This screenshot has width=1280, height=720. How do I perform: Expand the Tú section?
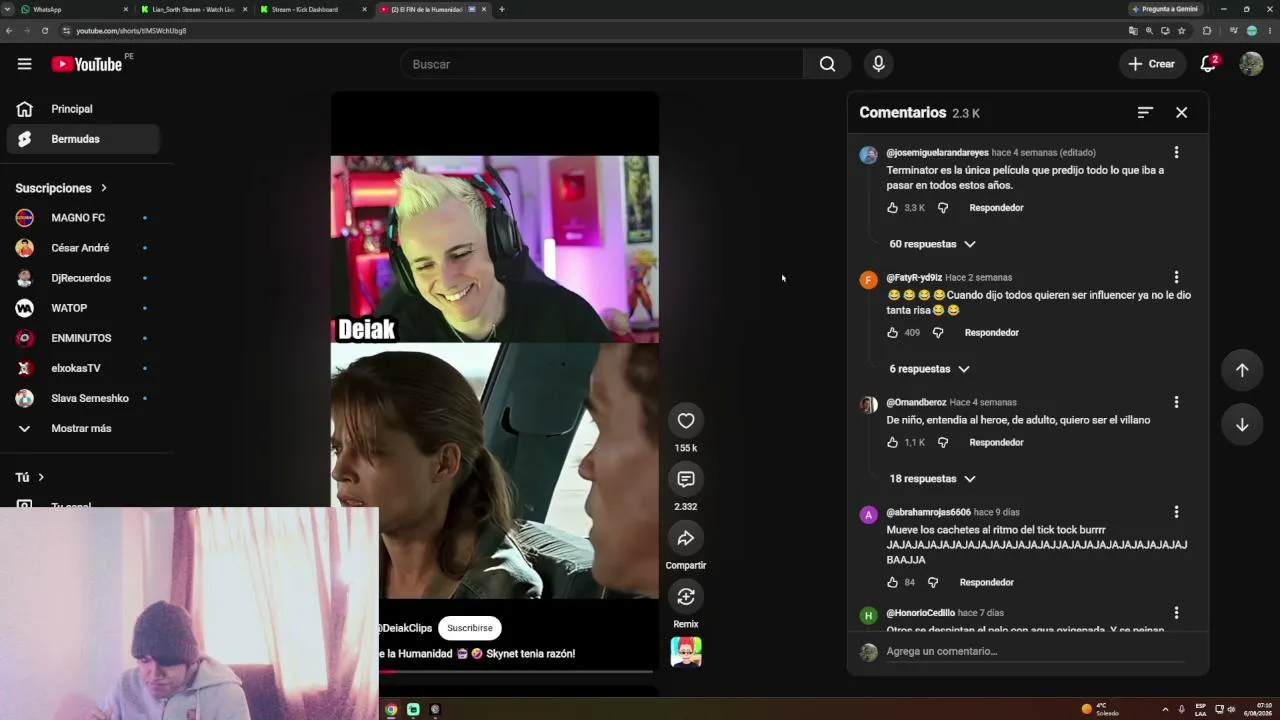30,478
